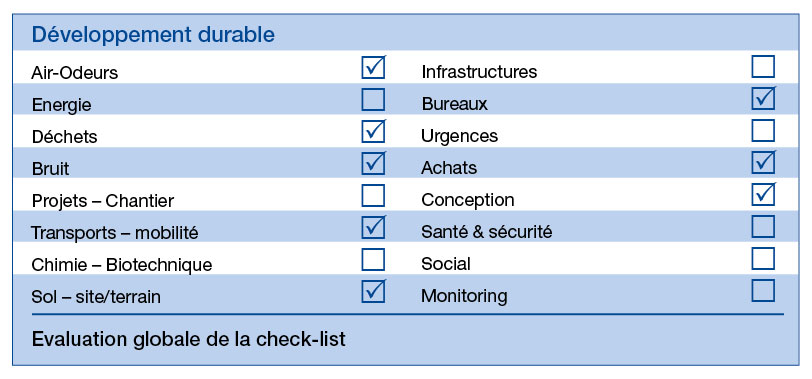This screenshot has height=379, width=812.
Task: Tick the Social checkbox
Action: point(763,259)
